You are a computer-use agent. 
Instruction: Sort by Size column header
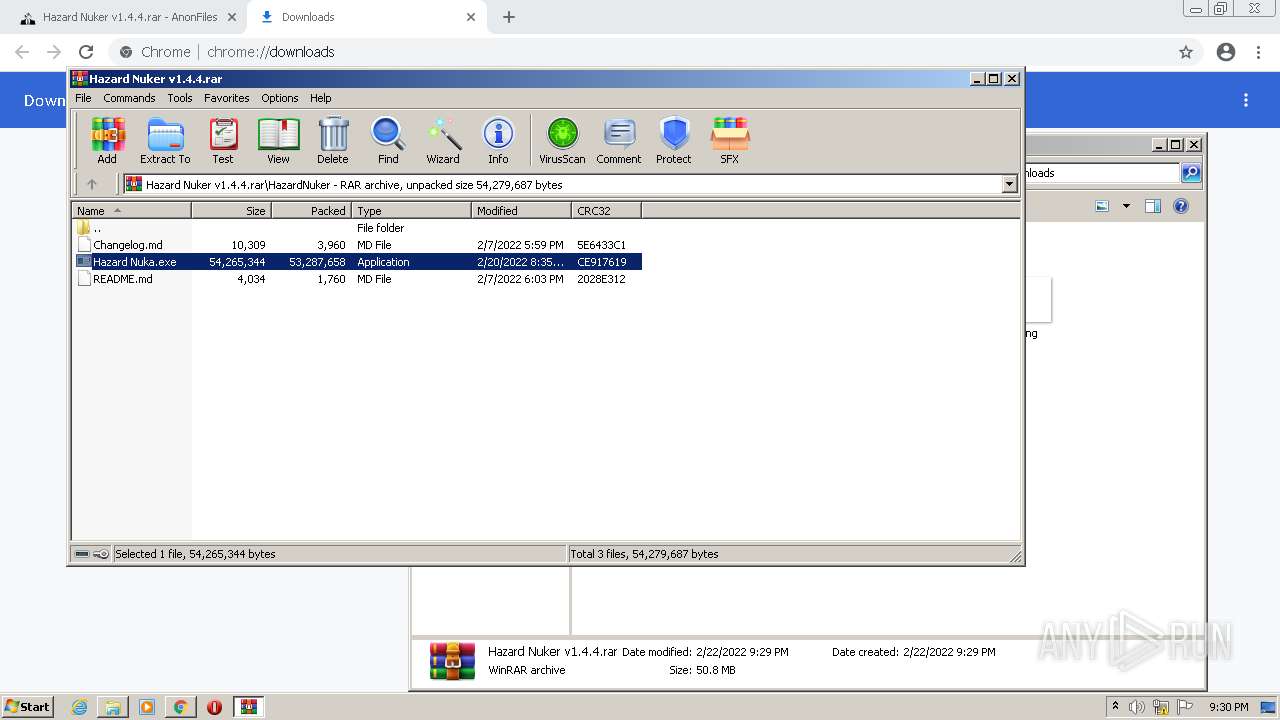point(231,211)
